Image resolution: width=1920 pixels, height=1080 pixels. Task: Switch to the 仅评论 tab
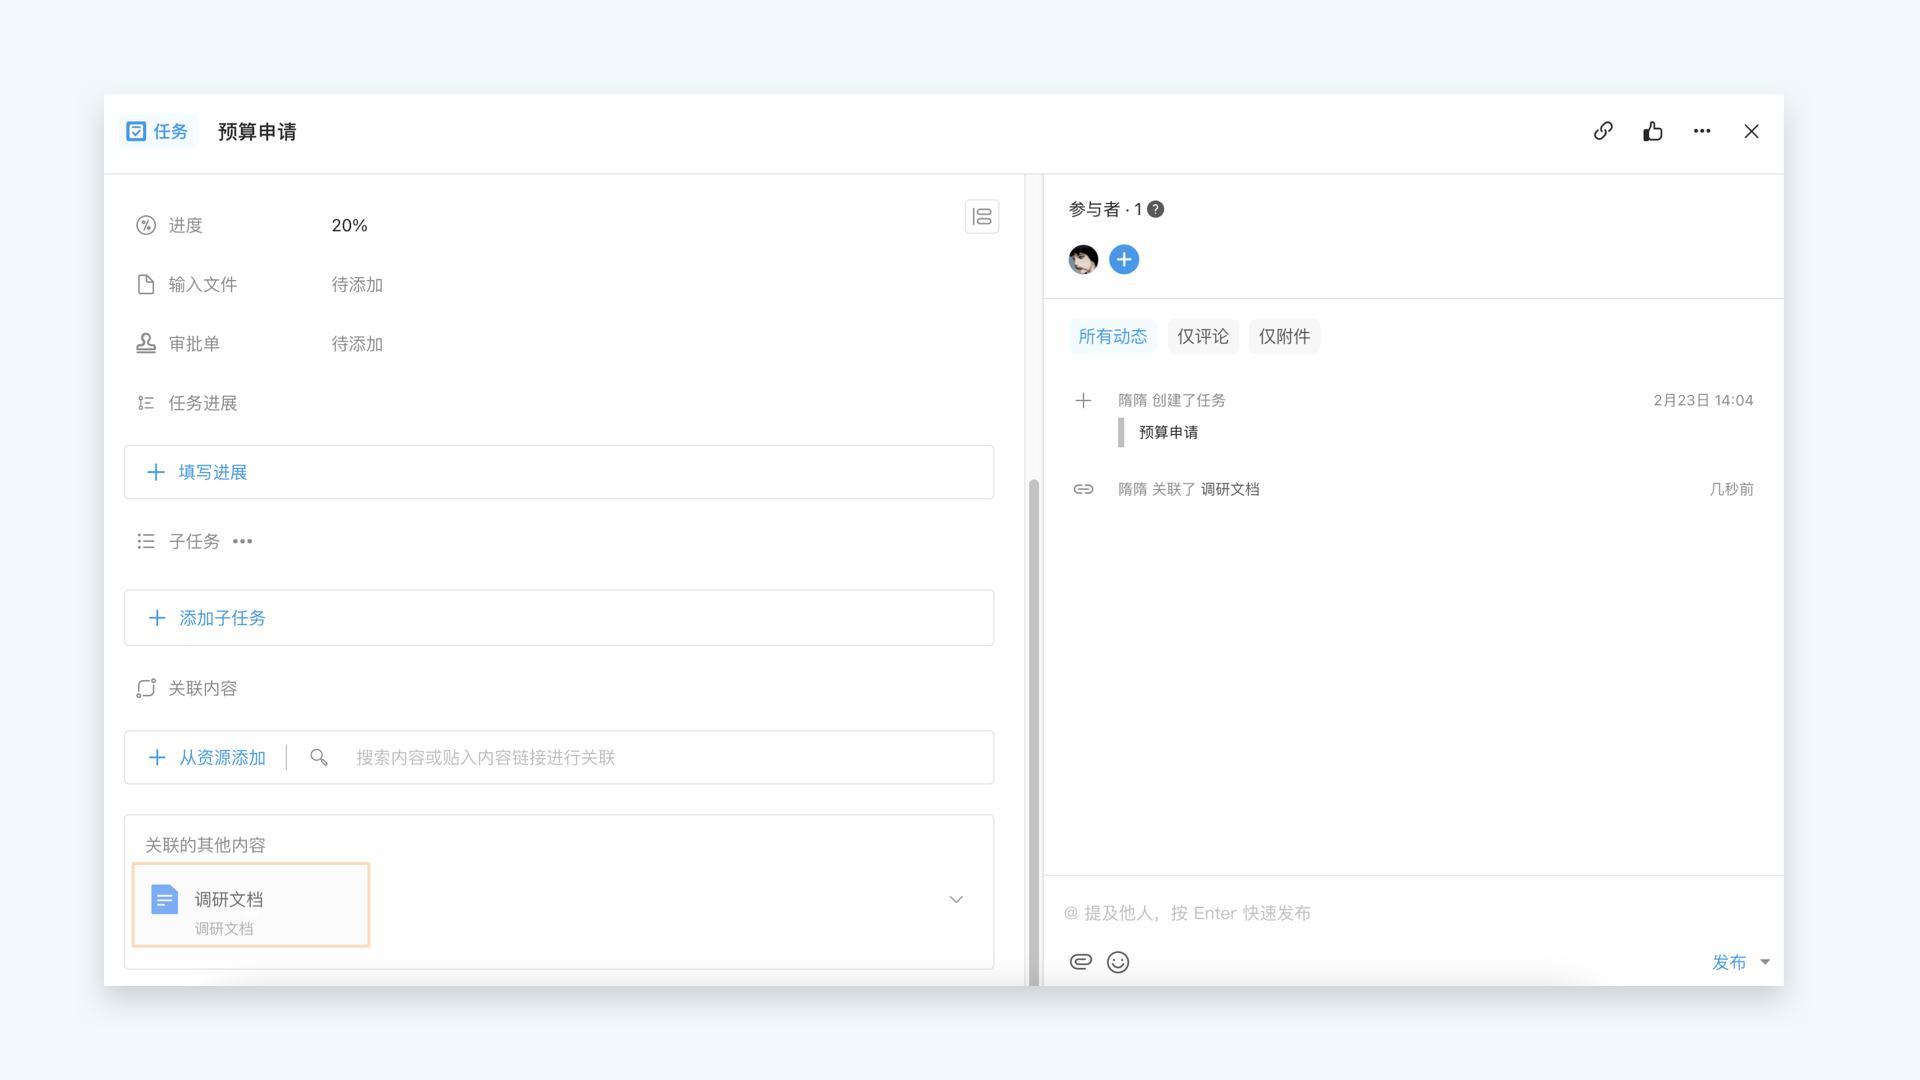click(x=1202, y=336)
